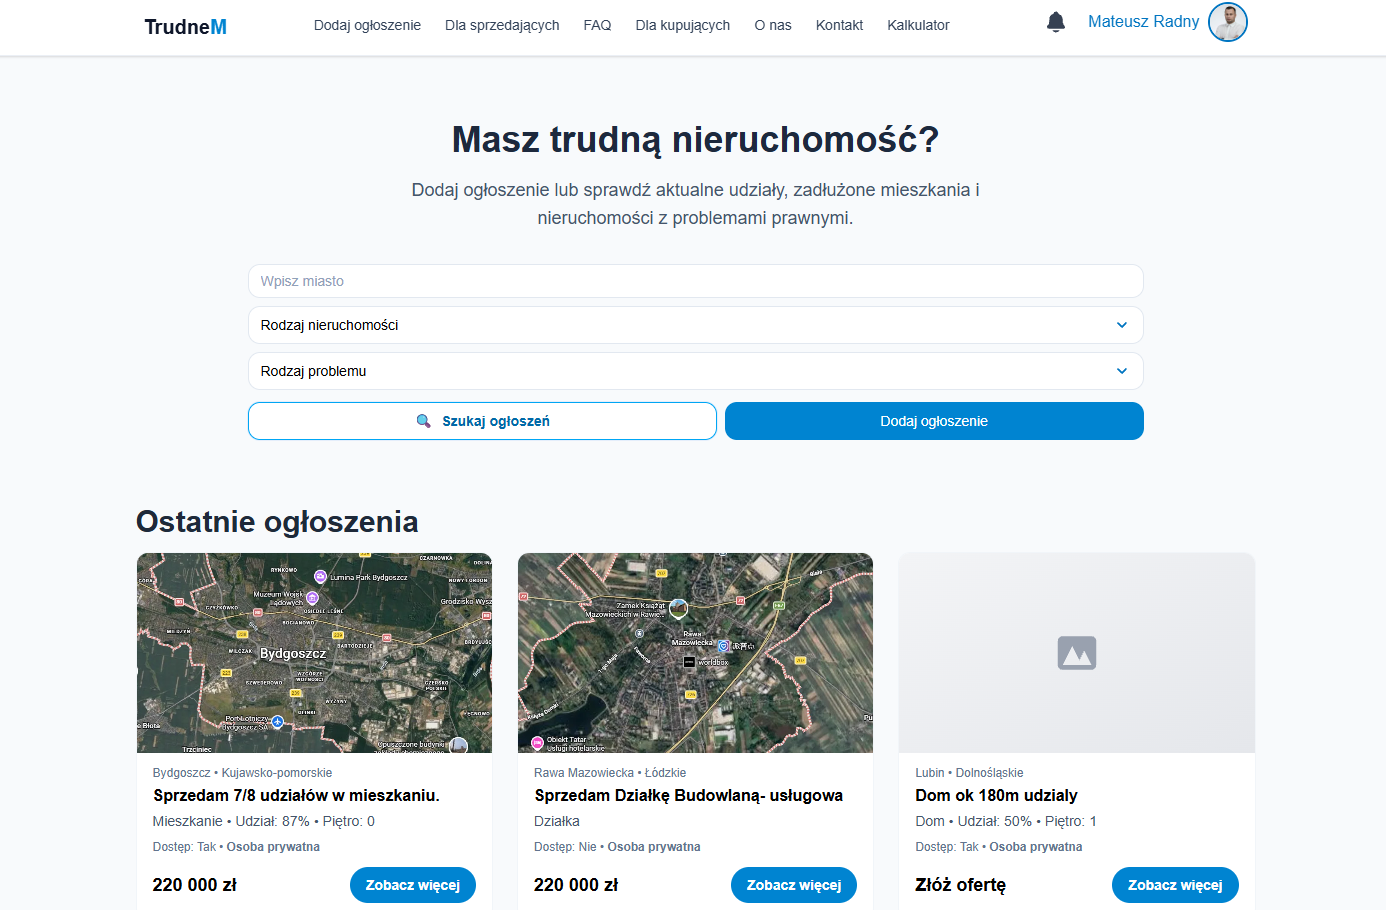Click the Złóż ofertę text
The width and height of the screenshot is (1386, 910).
coord(961,885)
